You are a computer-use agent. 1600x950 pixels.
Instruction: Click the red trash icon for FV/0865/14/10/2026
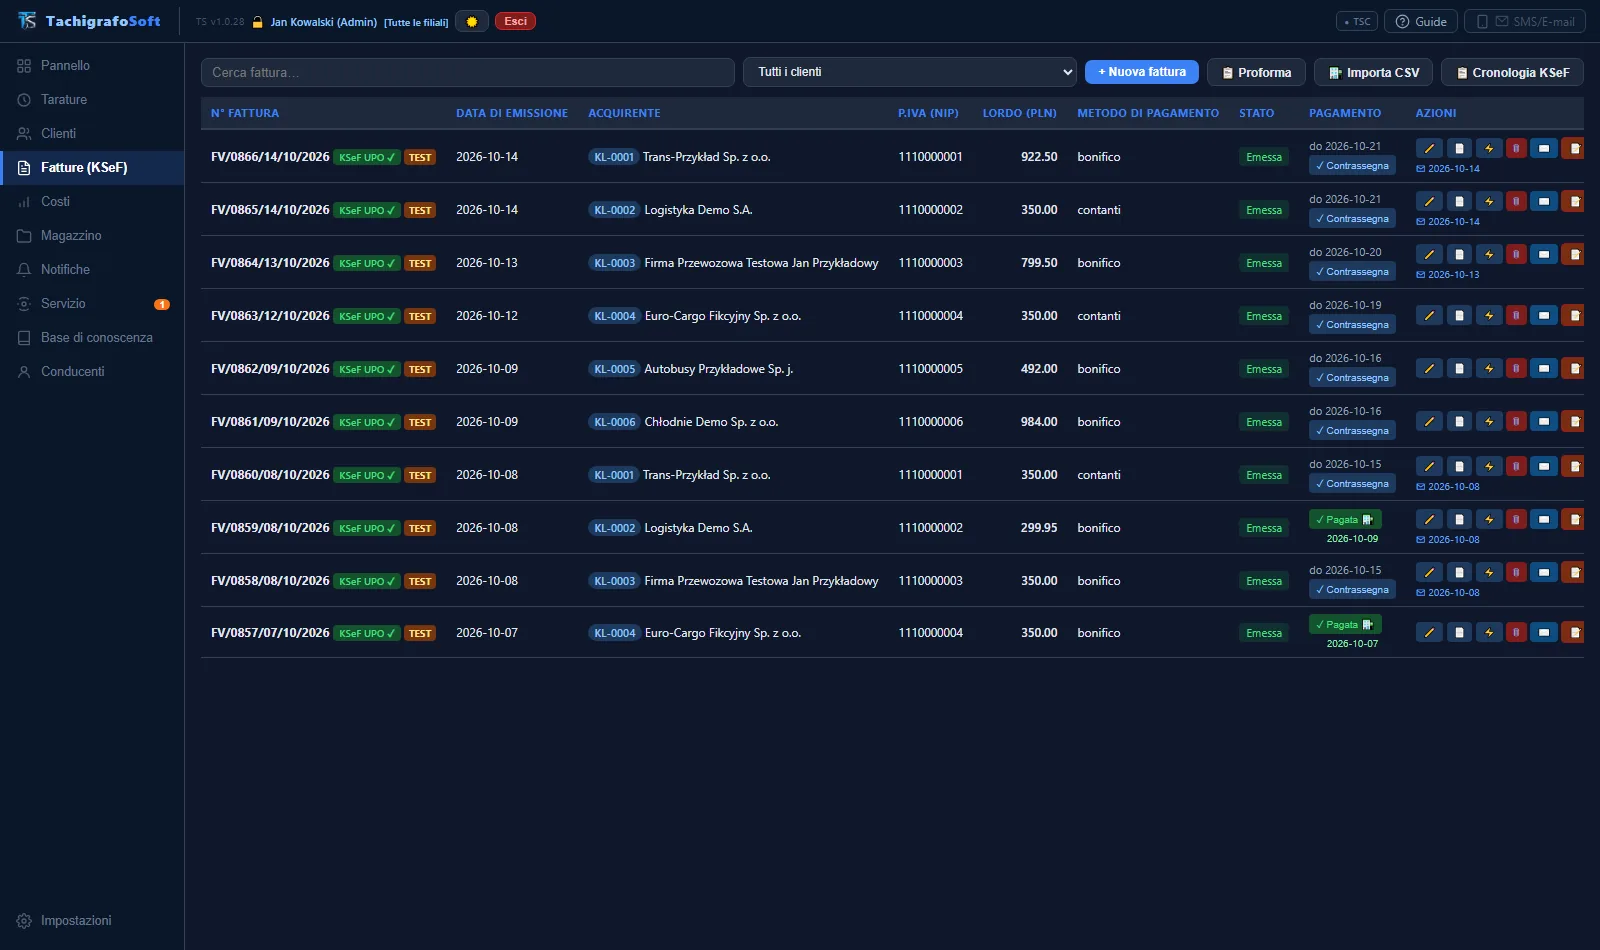click(1516, 201)
